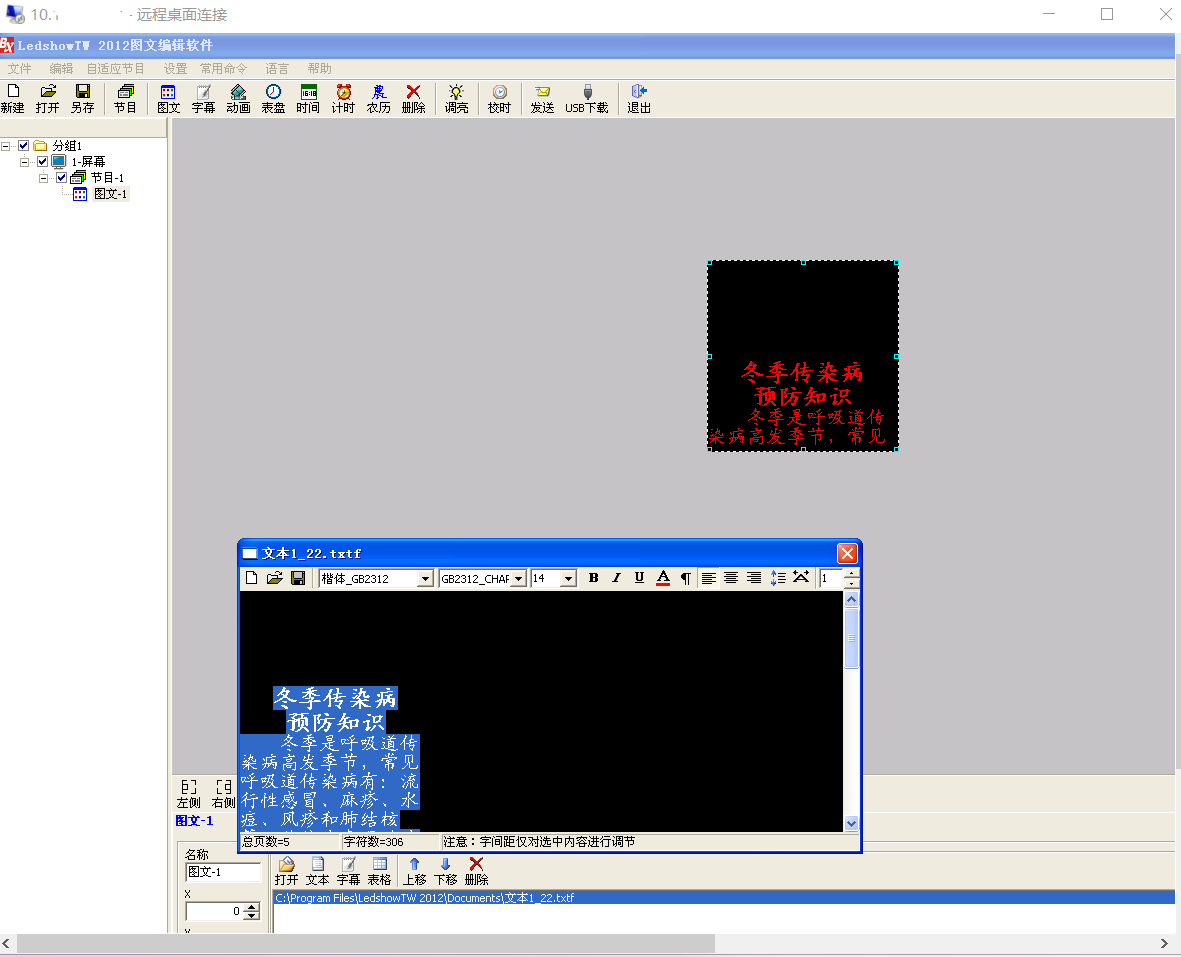Image resolution: width=1181 pixels, height=957 pixels.
Task: Open the font color picker (red A)
Action: tap(663, 578)
